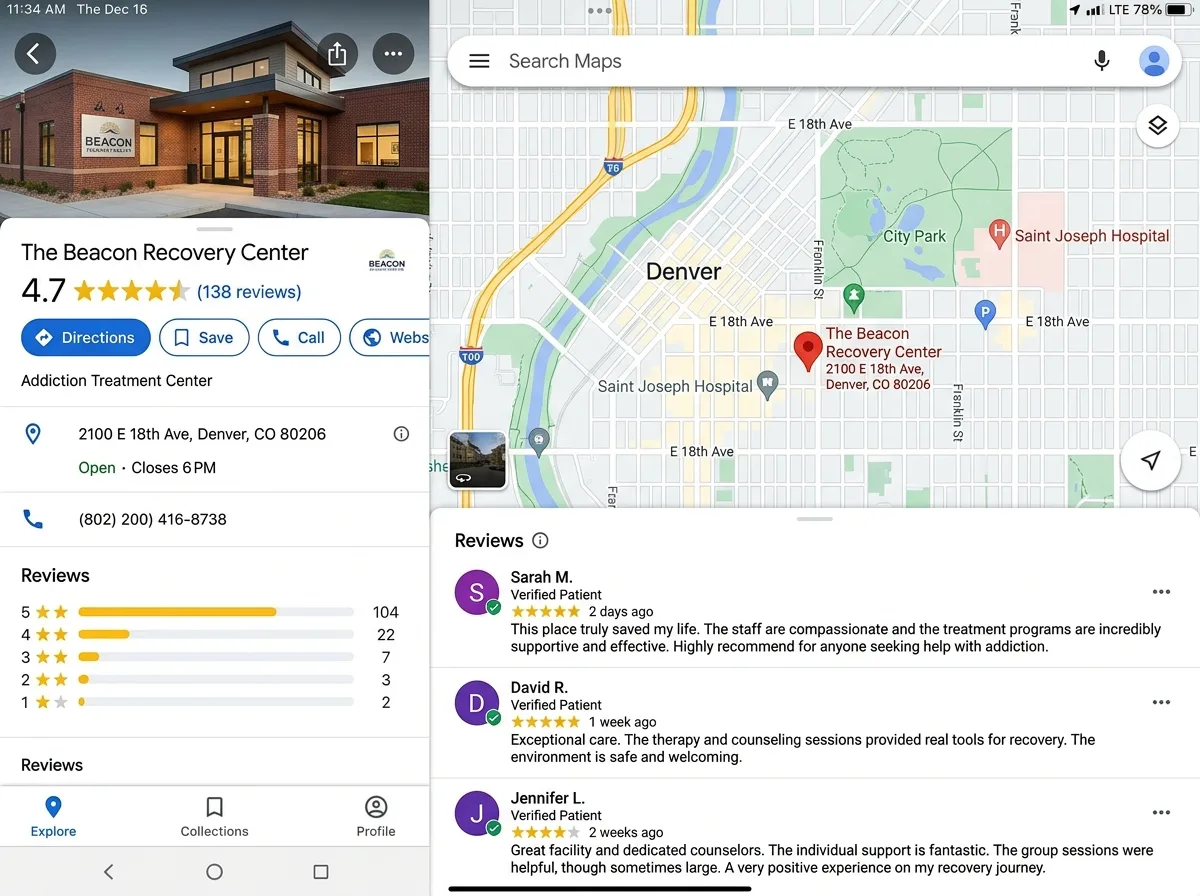Open the map layers button
Viewport: 1200px width, 896px height.
click(x=1158, y=126)
